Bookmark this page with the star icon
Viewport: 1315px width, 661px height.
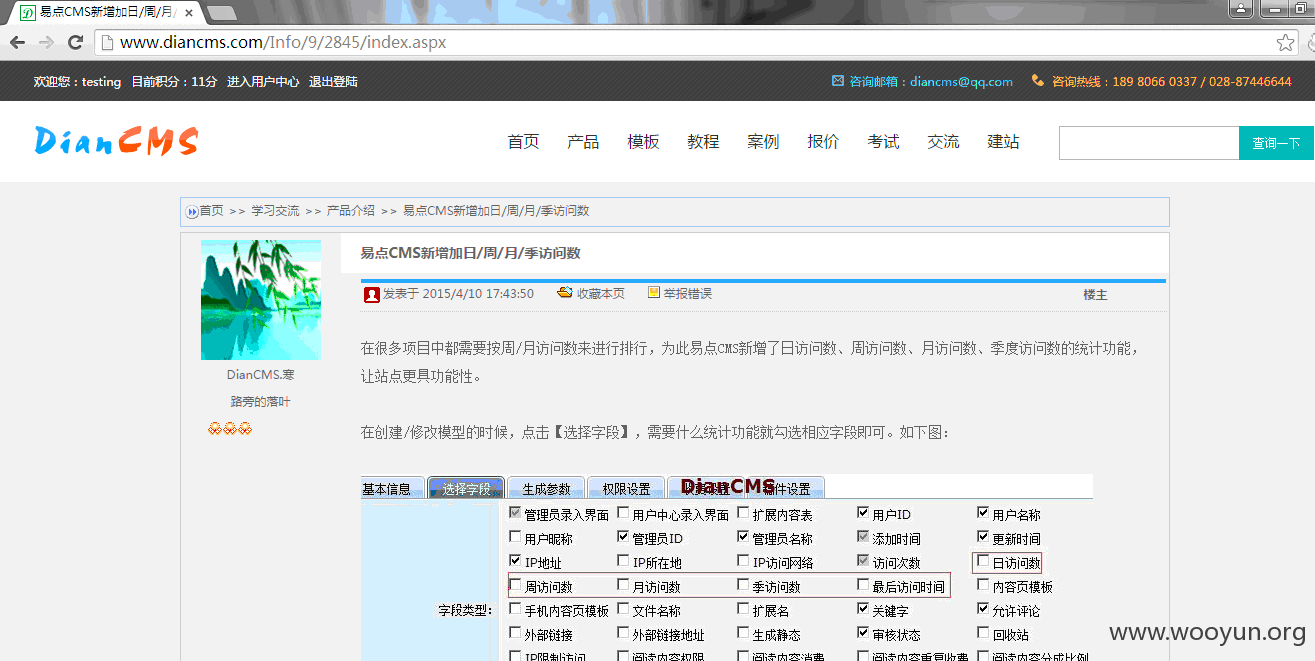coord(1285,43)
